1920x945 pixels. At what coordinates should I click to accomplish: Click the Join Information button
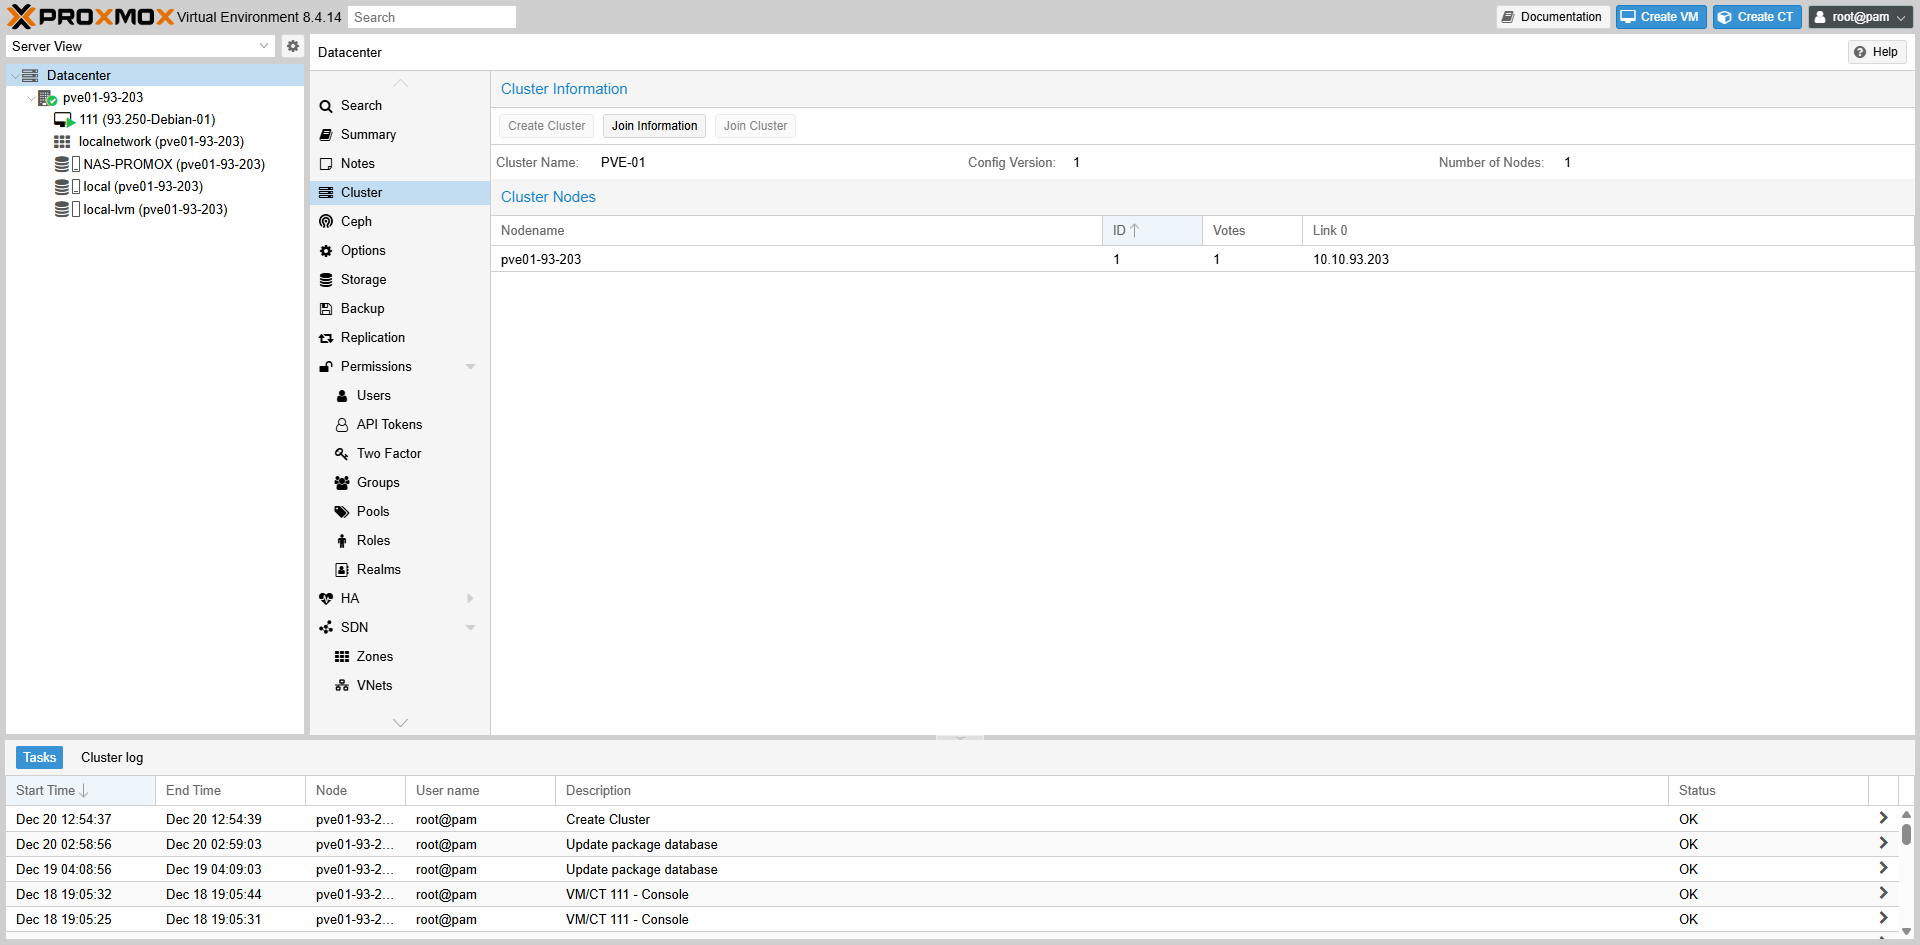(x=654, y=126)
